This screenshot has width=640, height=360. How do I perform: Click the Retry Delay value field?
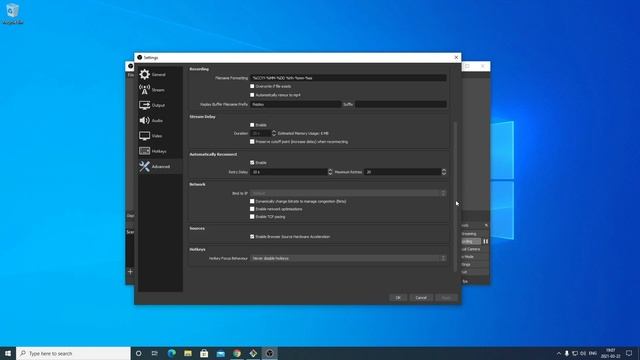click(289, 172)
